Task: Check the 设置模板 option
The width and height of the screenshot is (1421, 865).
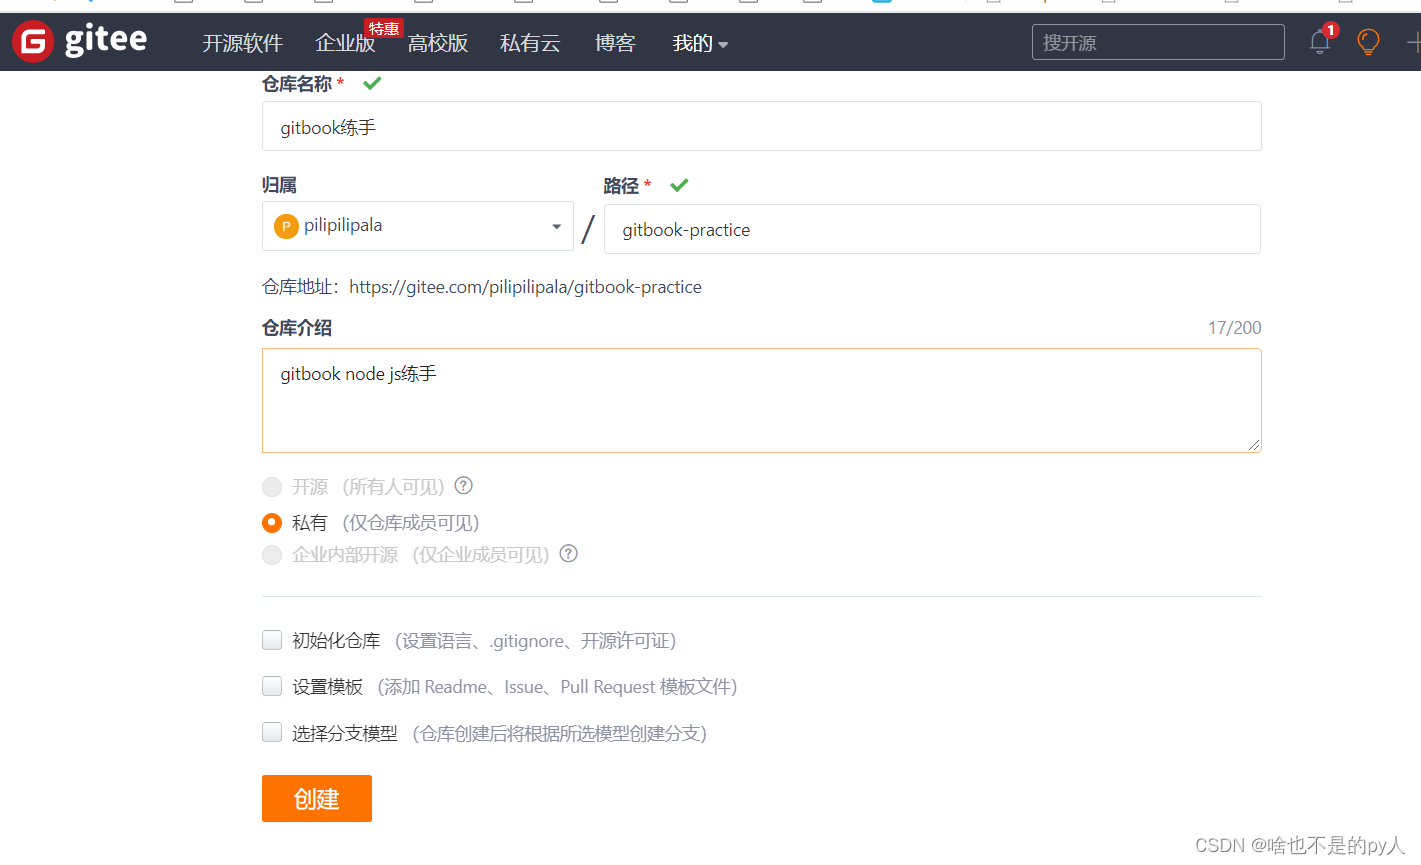Action: point(271,685)
